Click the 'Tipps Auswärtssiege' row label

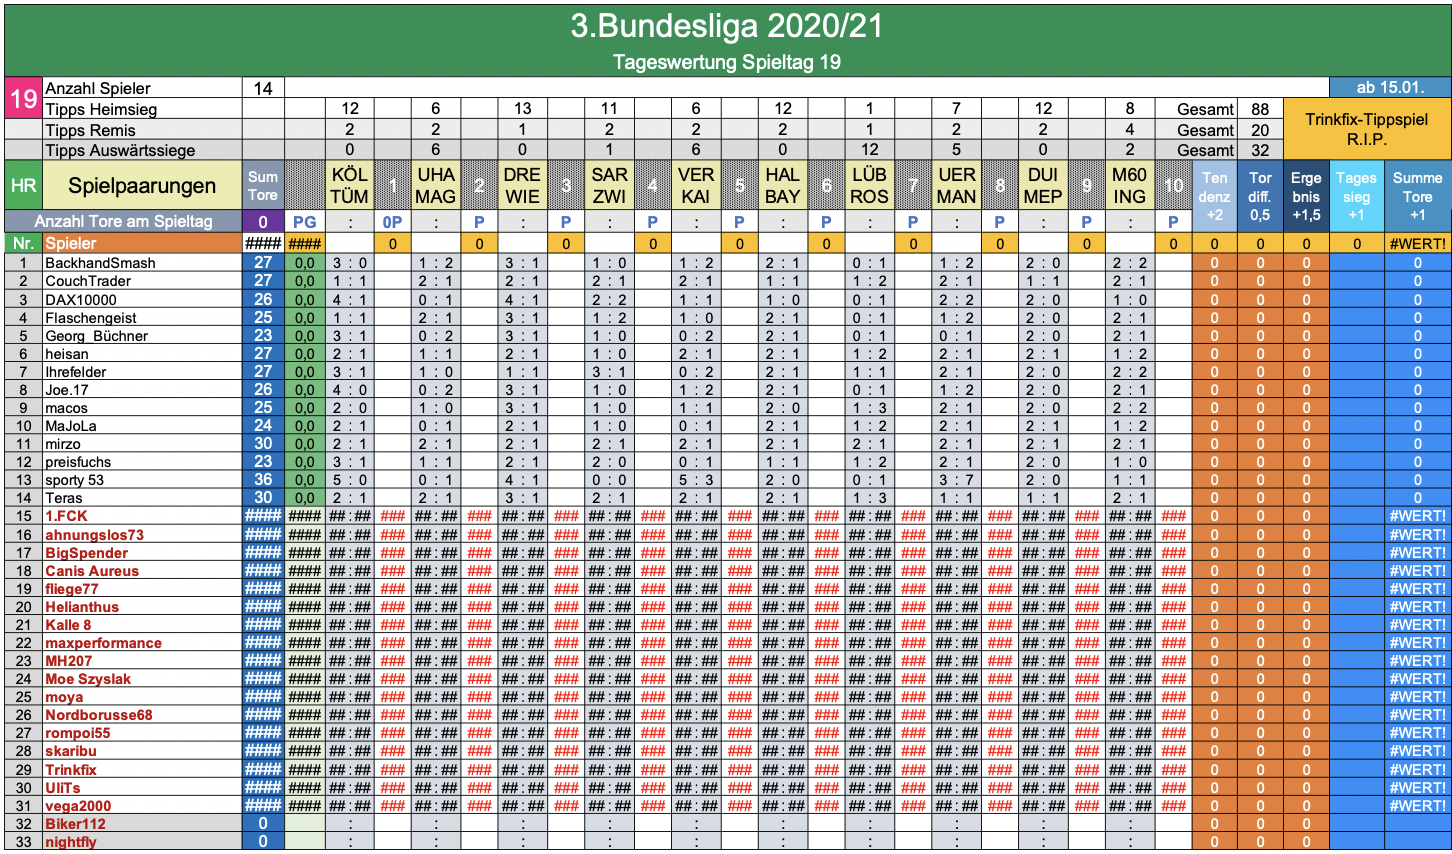click(120, 150)
